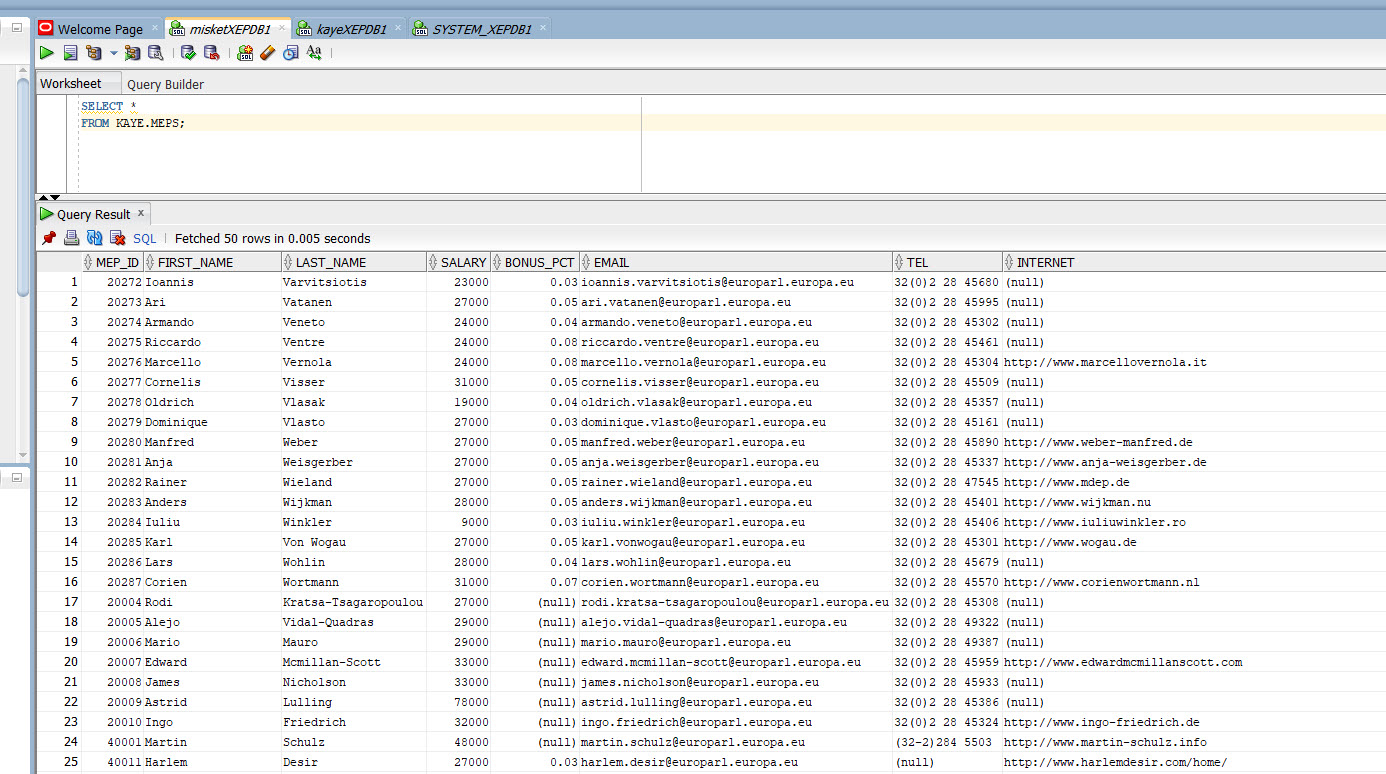Image resolution: width=1386 pixels, height=774 pixels.
Task: Sort by the SALARY column header
Action: [458, 262]
